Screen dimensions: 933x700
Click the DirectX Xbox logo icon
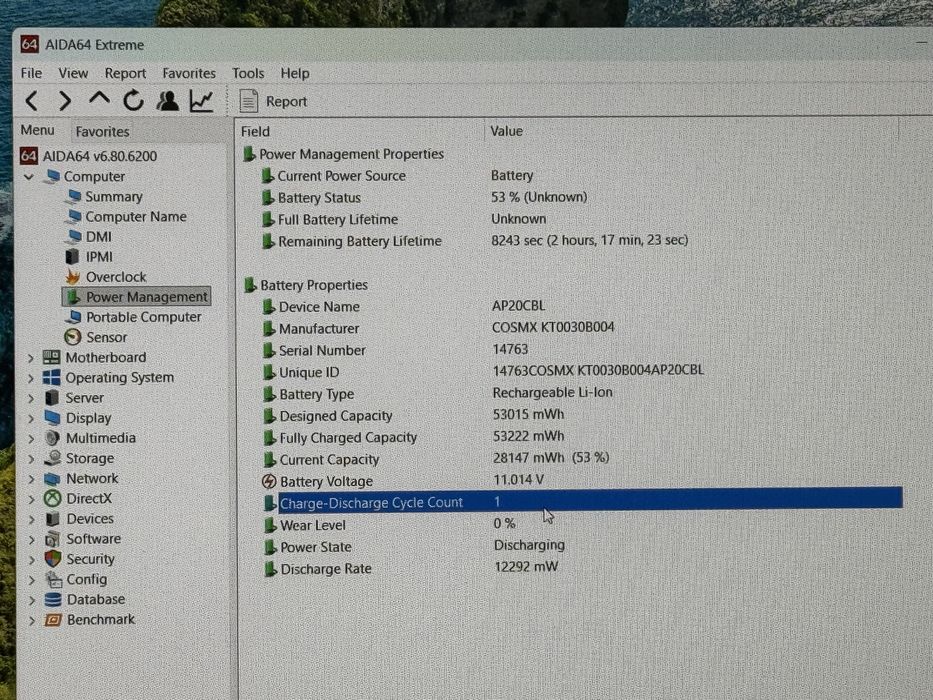53,499
